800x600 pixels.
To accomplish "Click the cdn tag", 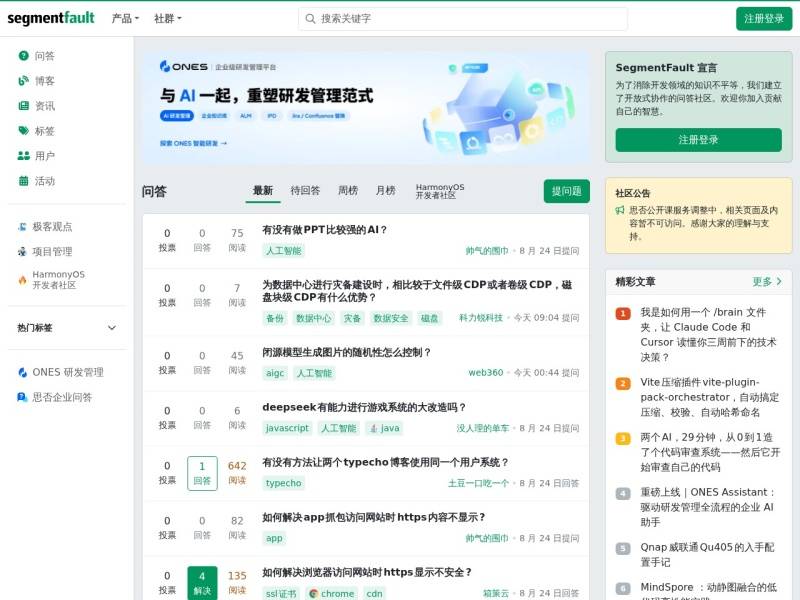I will [x=374, y=593].
